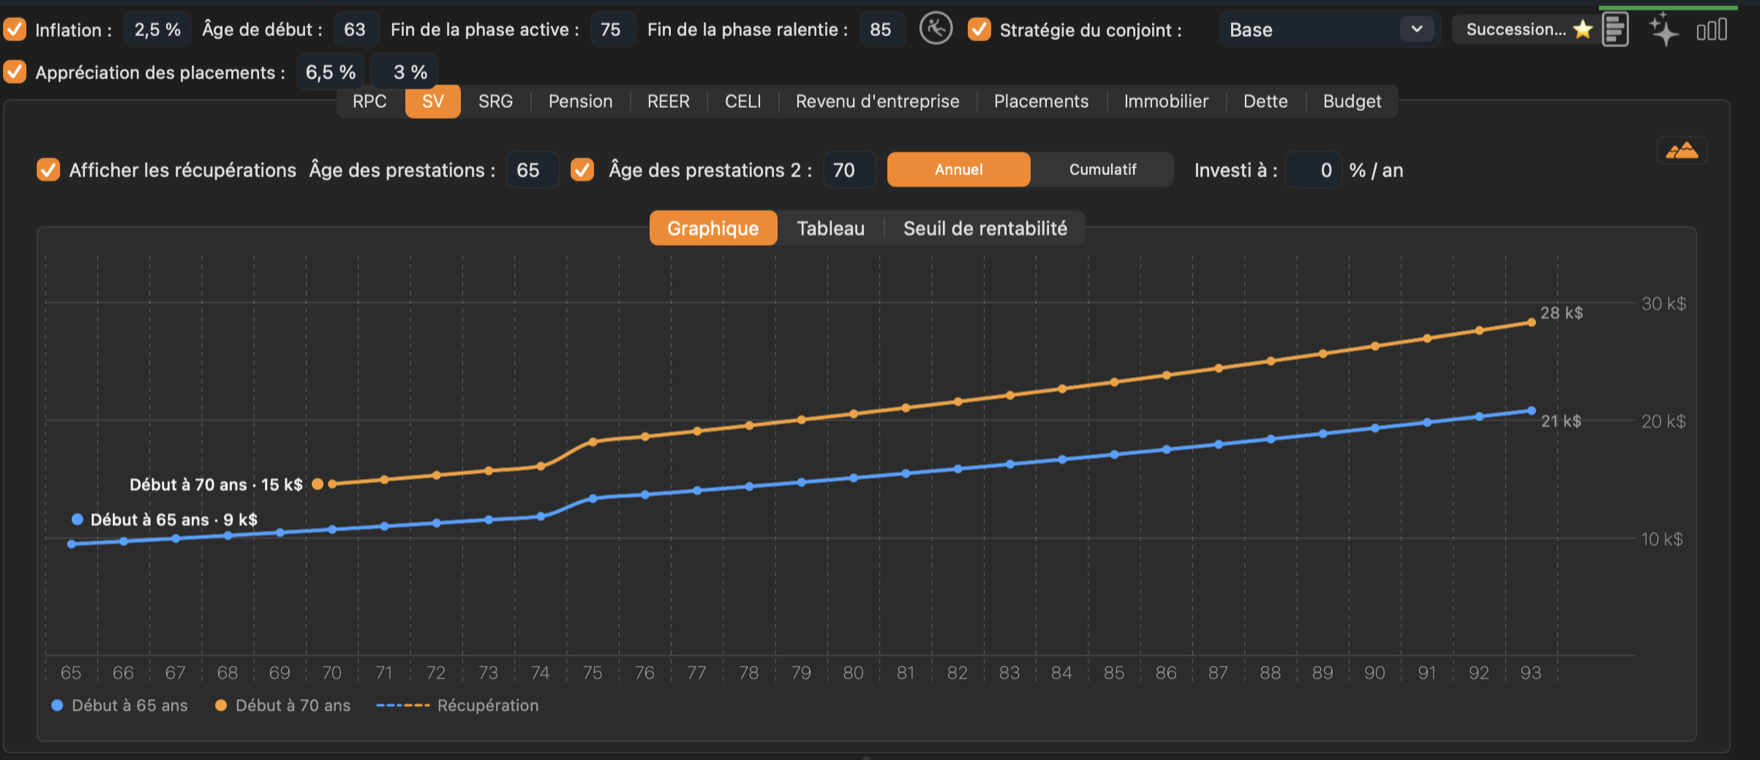1760x760 pixels.
Task: Switch to Cumulatif mode
Action: (1103, 169)
